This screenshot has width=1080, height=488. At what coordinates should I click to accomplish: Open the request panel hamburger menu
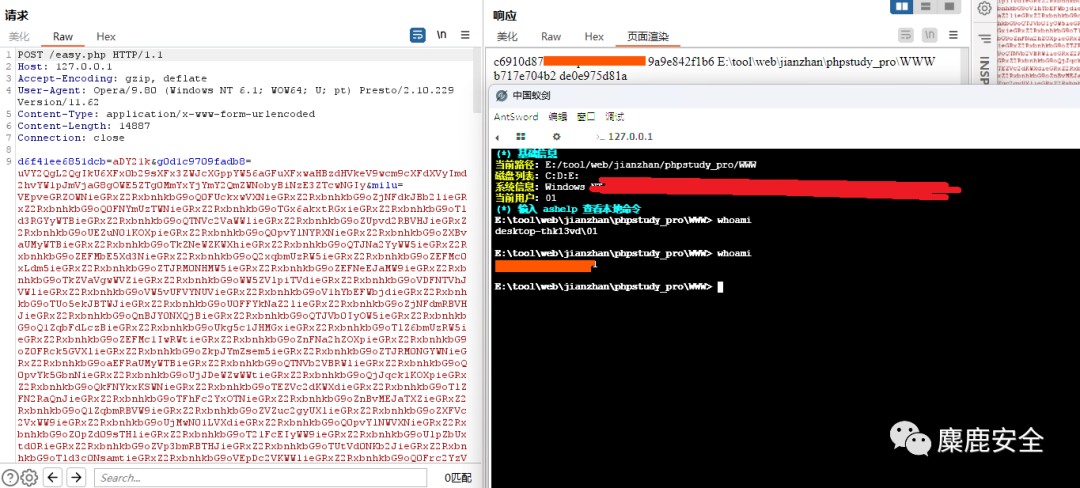[x=465, y=35]
